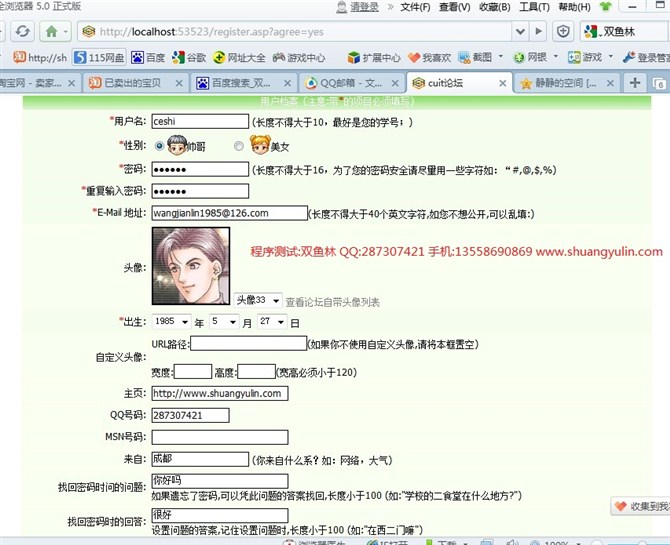Open a new tab with plus button
Screen dimensions: 670x545
click(x=635, y=83)
